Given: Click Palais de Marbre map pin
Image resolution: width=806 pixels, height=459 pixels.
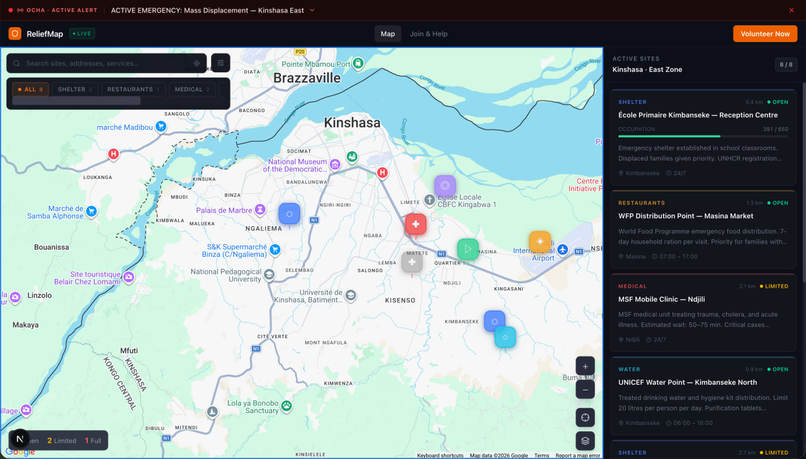Looking at the screenshot, I should pyautogui.click(x=260, y=209).
